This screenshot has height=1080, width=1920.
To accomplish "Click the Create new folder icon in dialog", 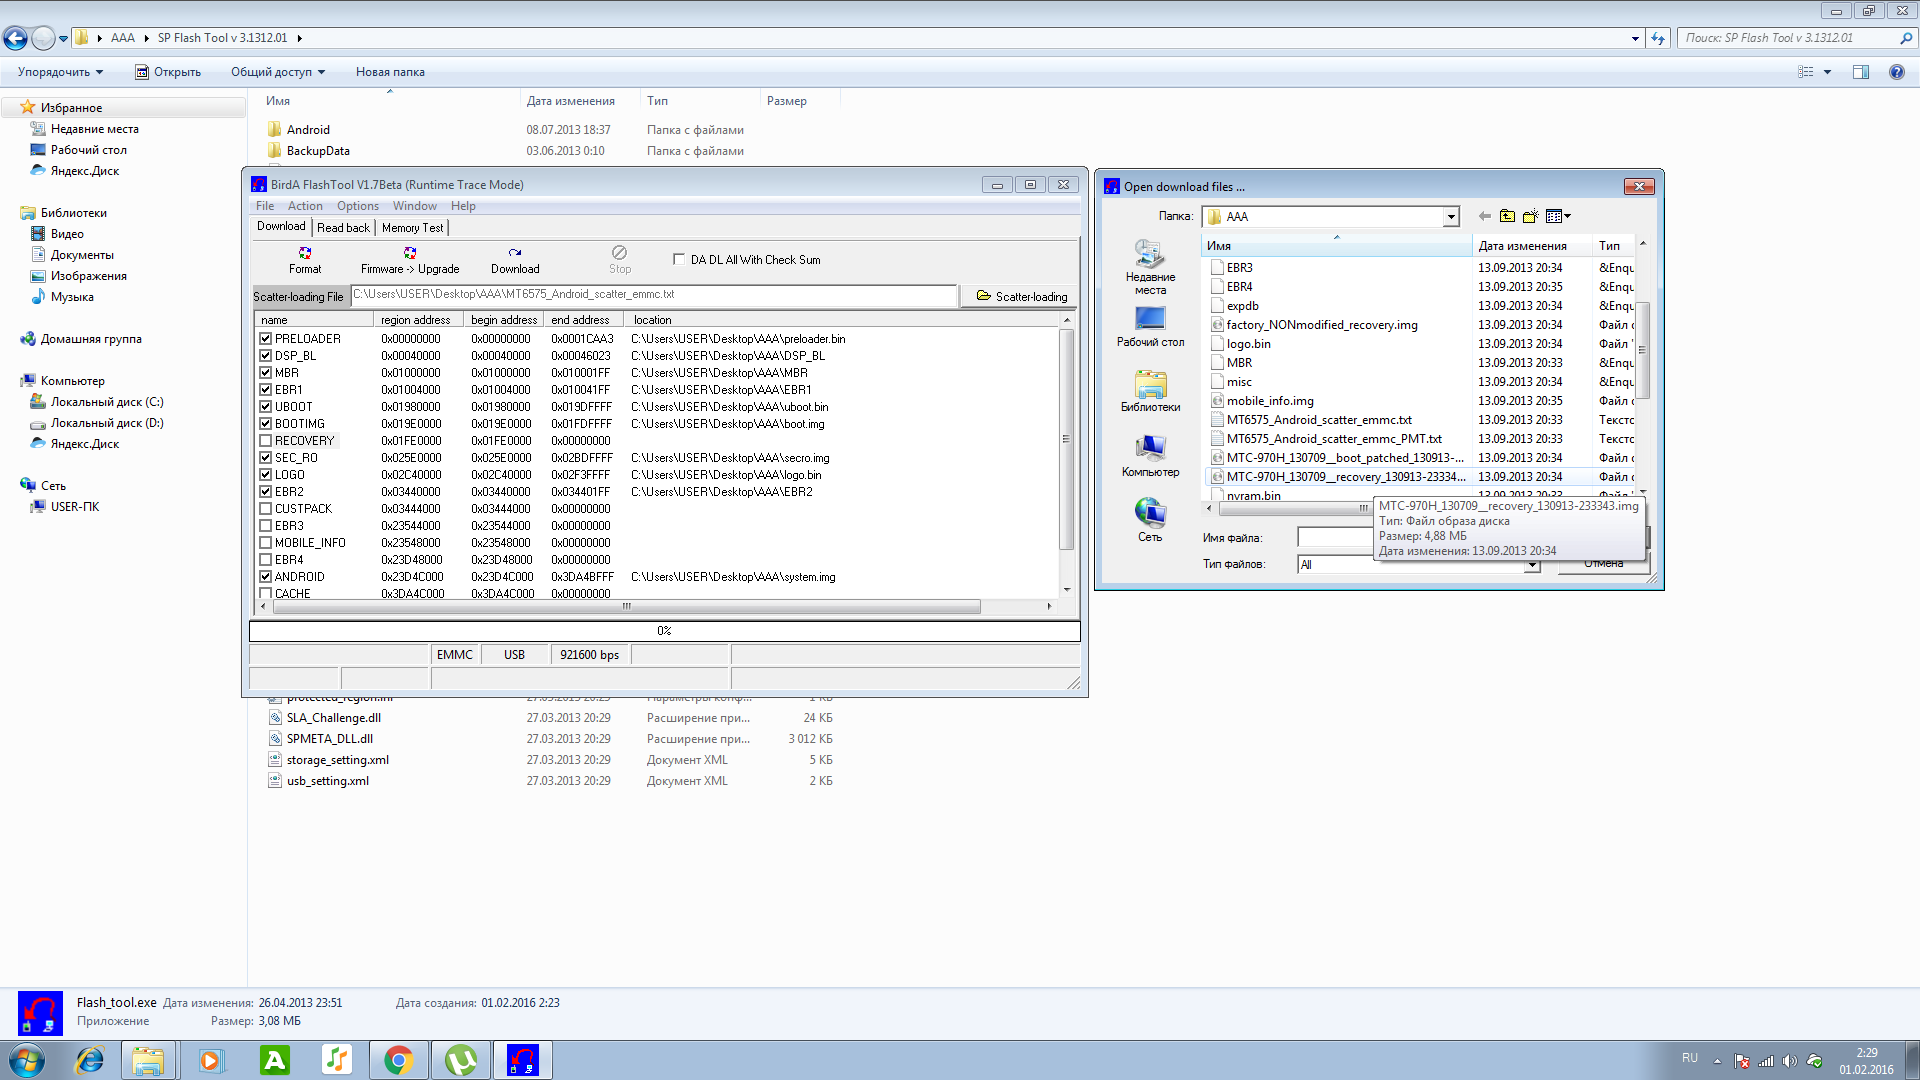I will tap(1530, 216).
